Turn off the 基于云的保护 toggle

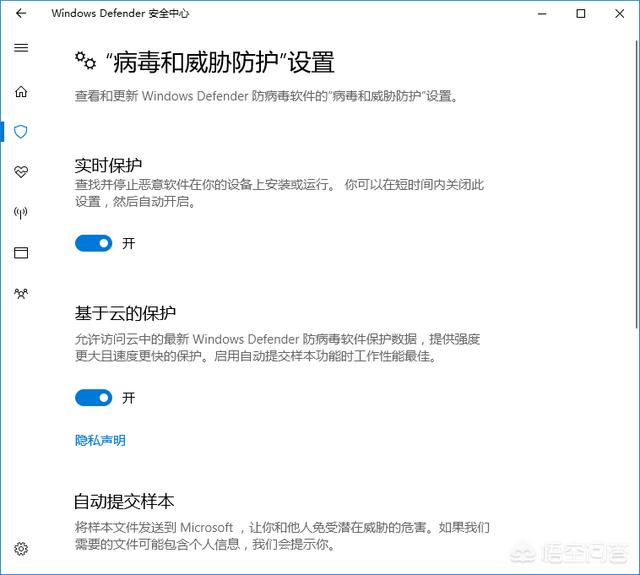tap(93, 397)
